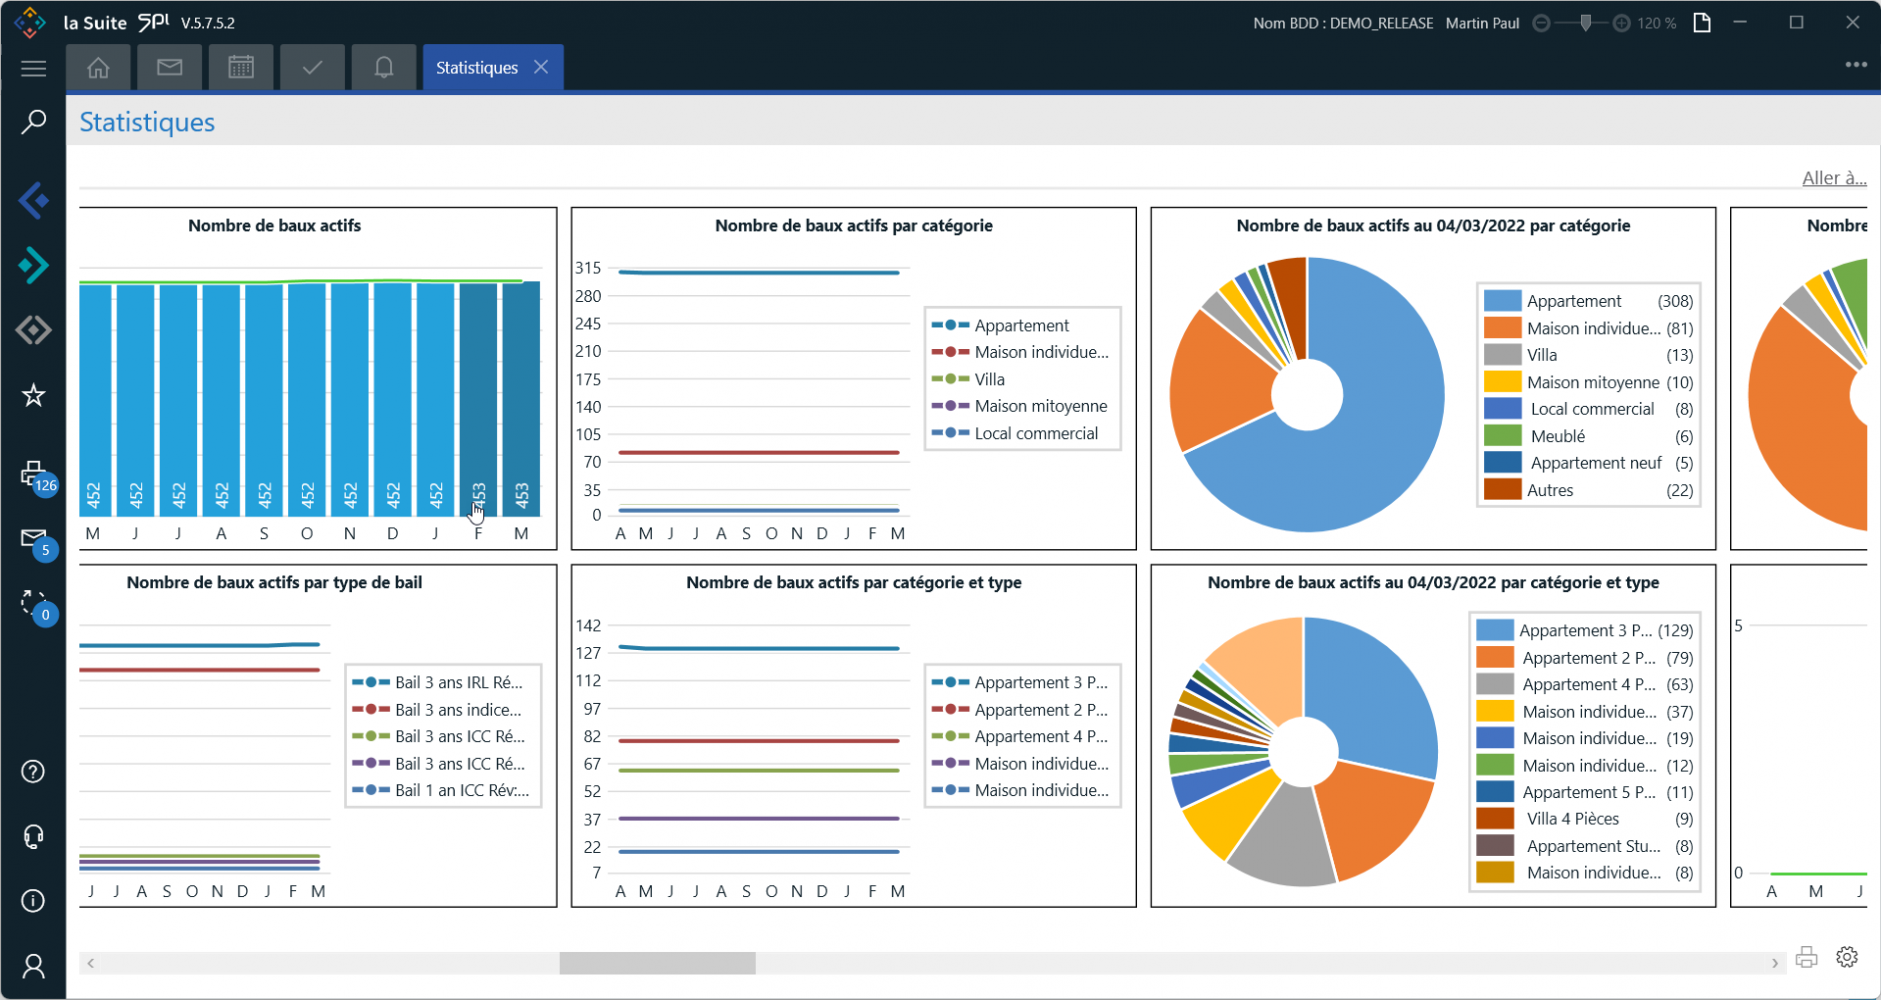Click the horizontal scrollbar thumb
The height and width of the screenshot is (1000, 1881).
coord(657,963)
